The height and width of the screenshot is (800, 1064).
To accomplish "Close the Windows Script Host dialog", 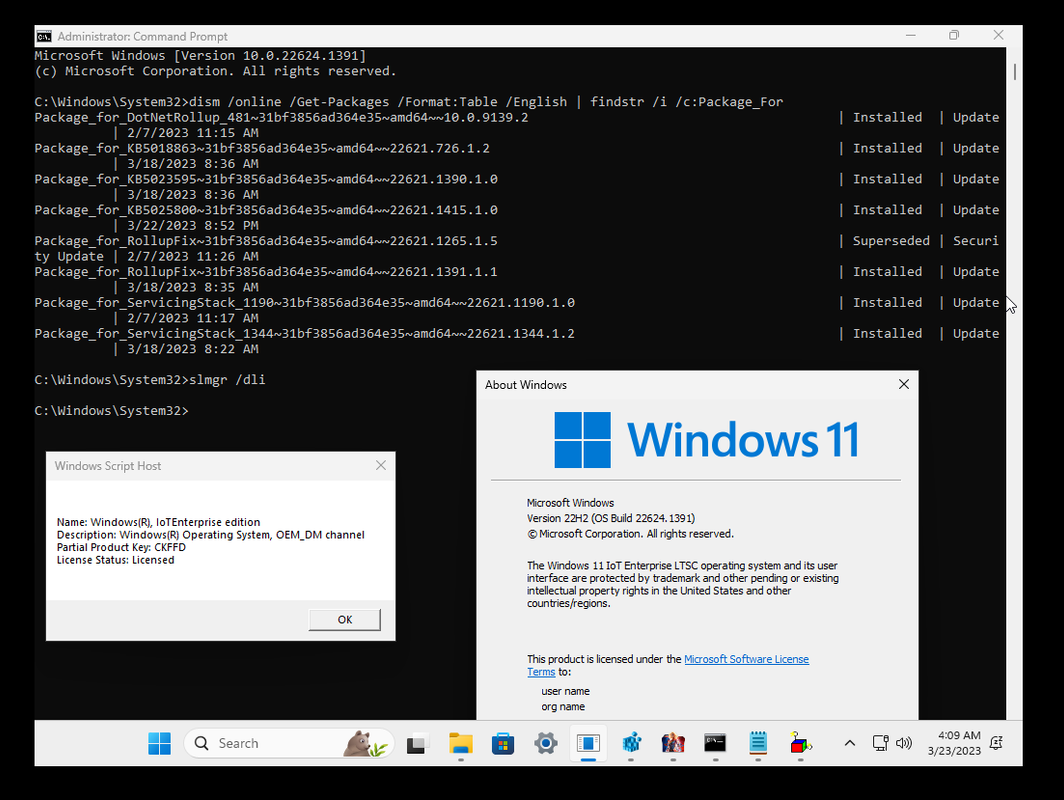I will point(381,465).
